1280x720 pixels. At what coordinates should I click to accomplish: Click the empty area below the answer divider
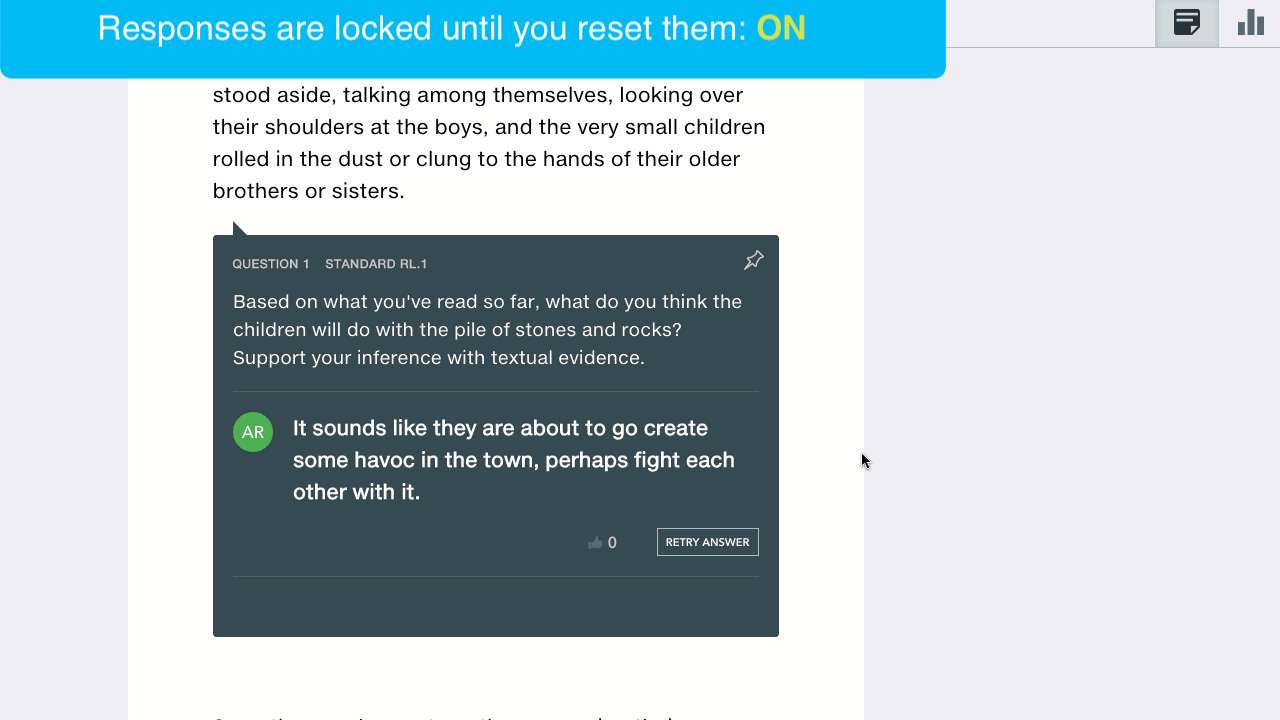tap(496, 606)
